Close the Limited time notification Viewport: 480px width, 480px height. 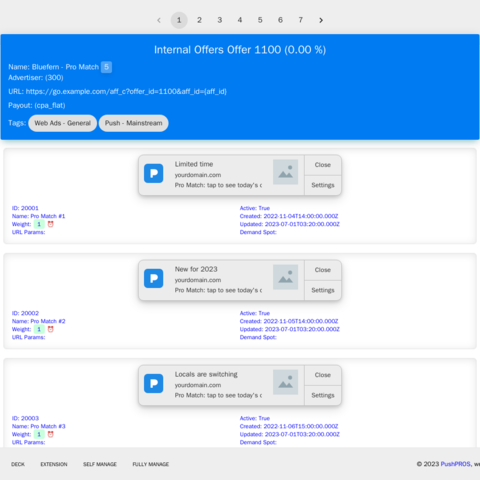pyautogui.click(x=323, y=165)
